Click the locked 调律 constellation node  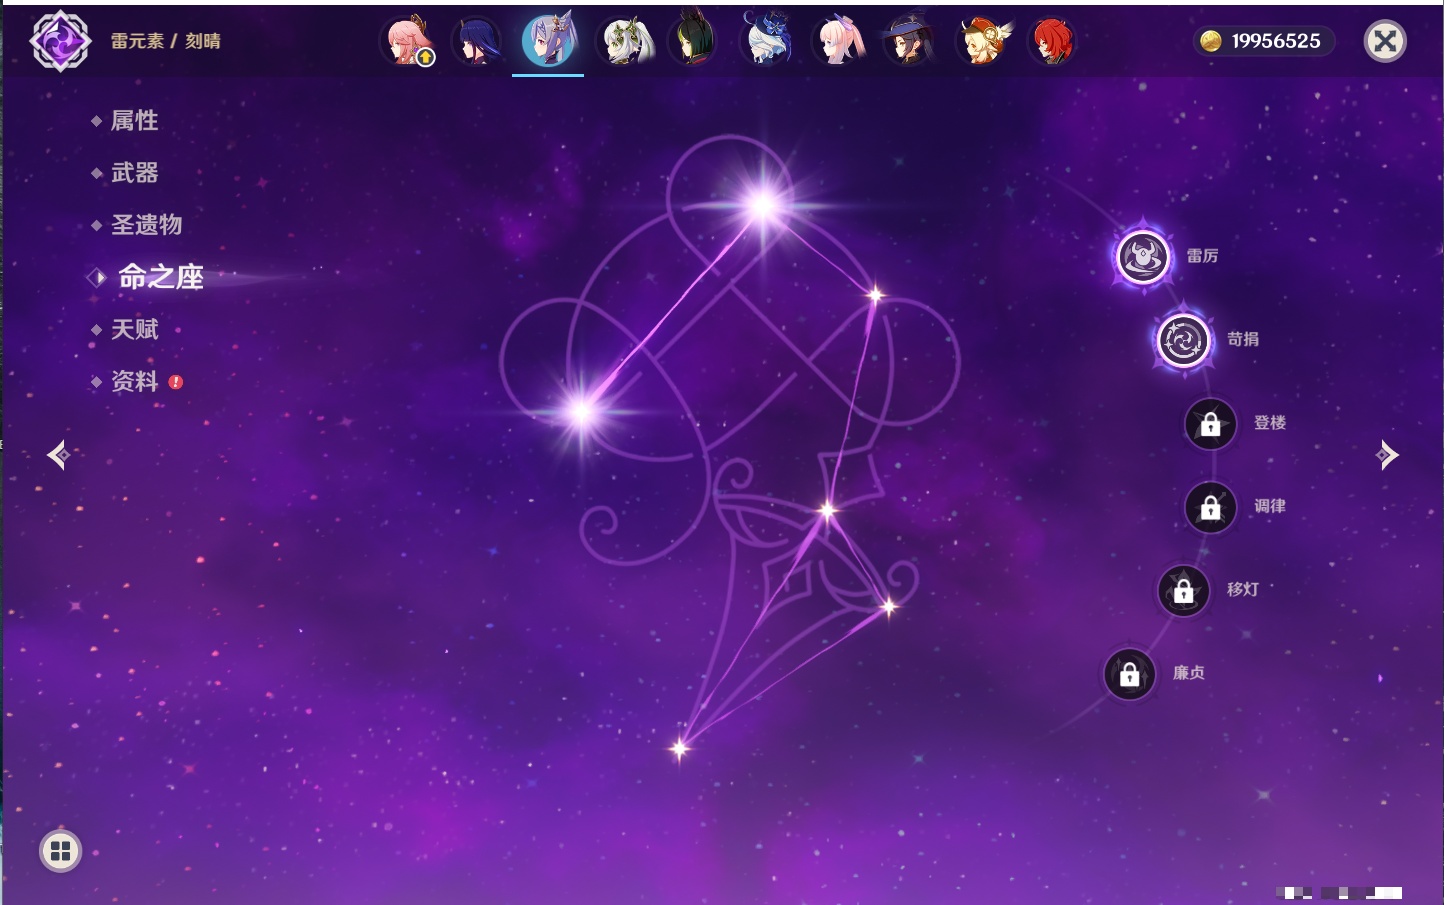tap(1211, 507)
